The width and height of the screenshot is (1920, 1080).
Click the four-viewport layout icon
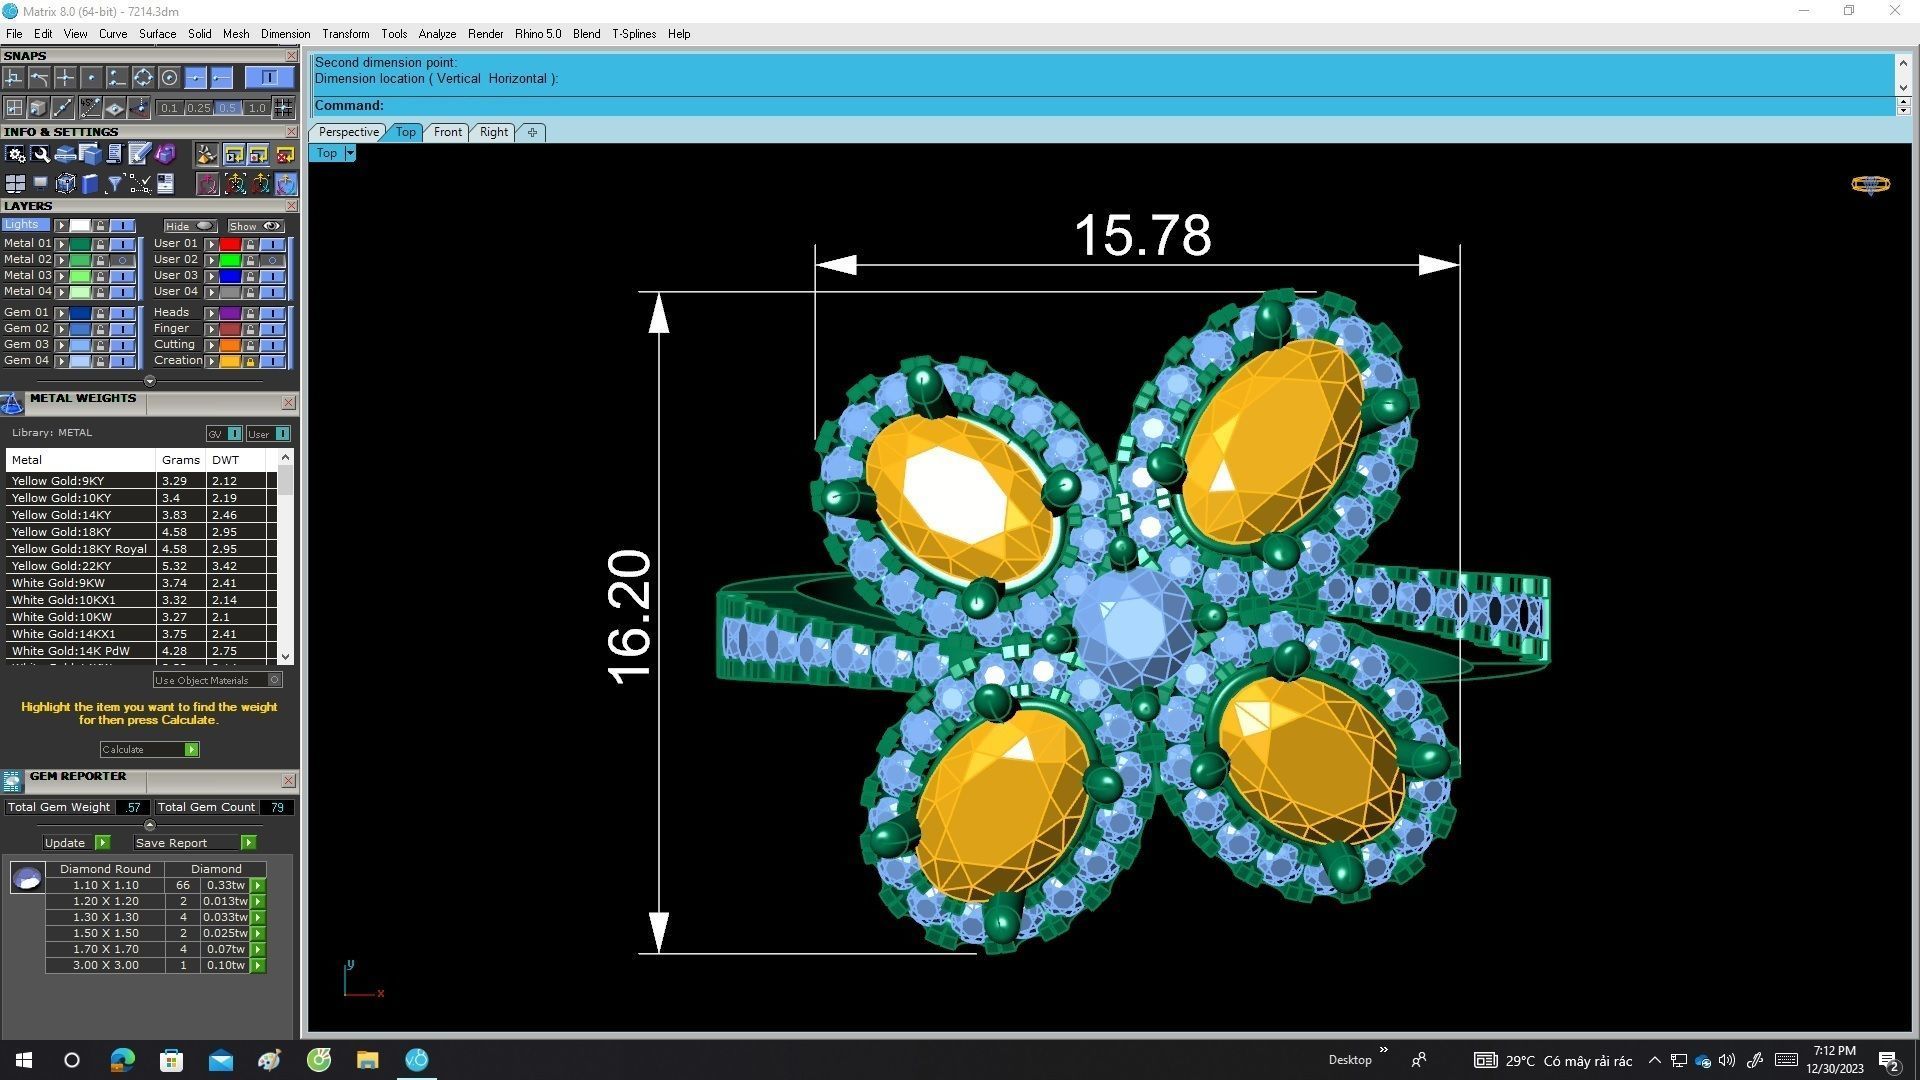(x=15, y=183)
